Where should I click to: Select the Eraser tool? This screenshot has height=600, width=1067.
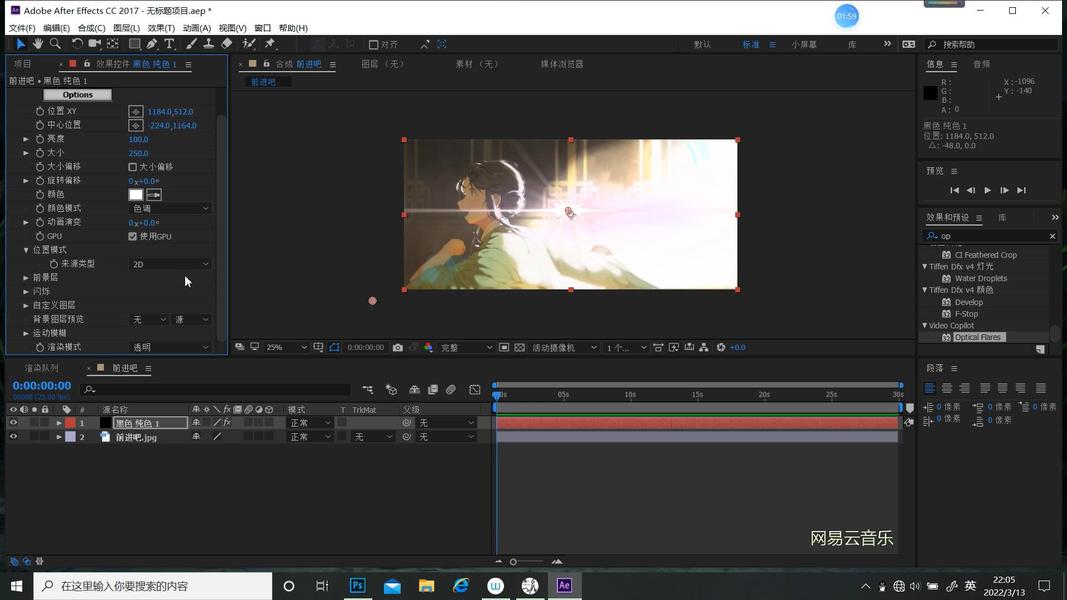(x=227, y=44)
